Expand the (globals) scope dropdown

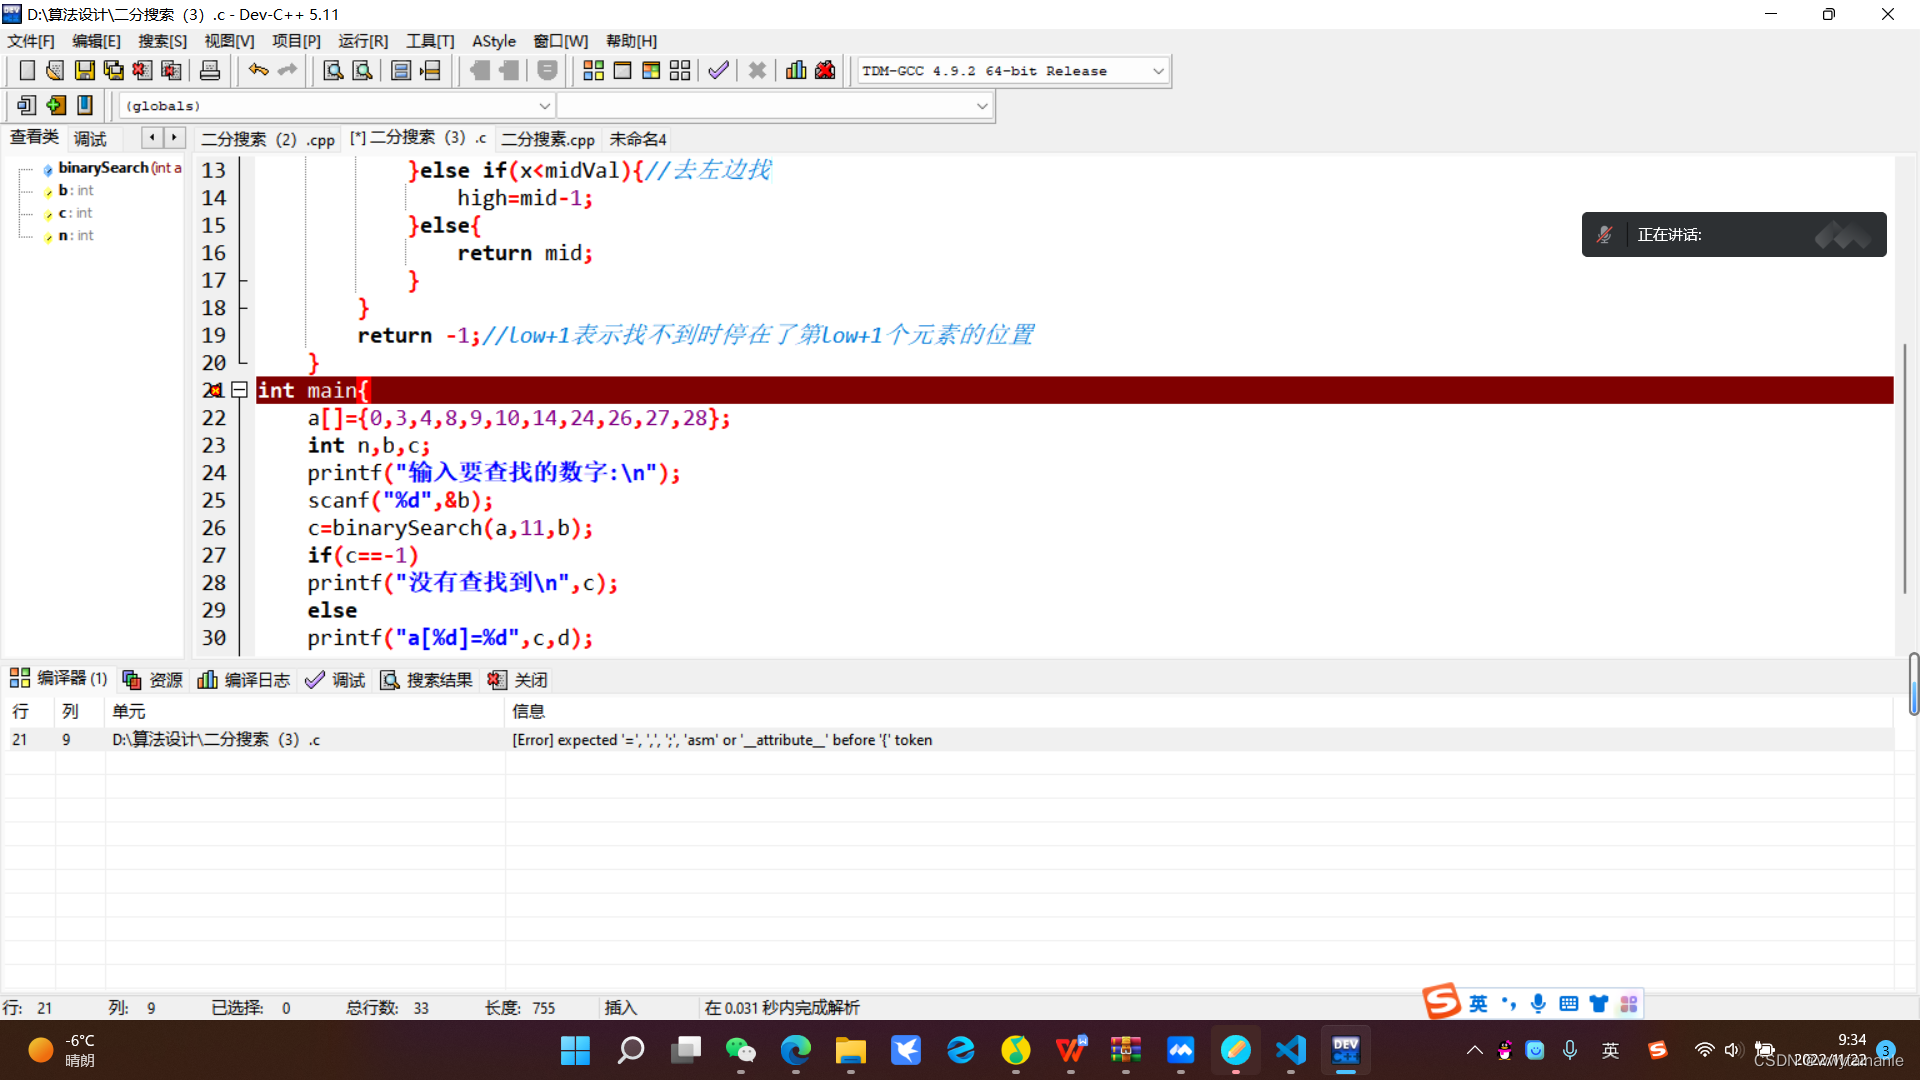[x=544, y=106]
